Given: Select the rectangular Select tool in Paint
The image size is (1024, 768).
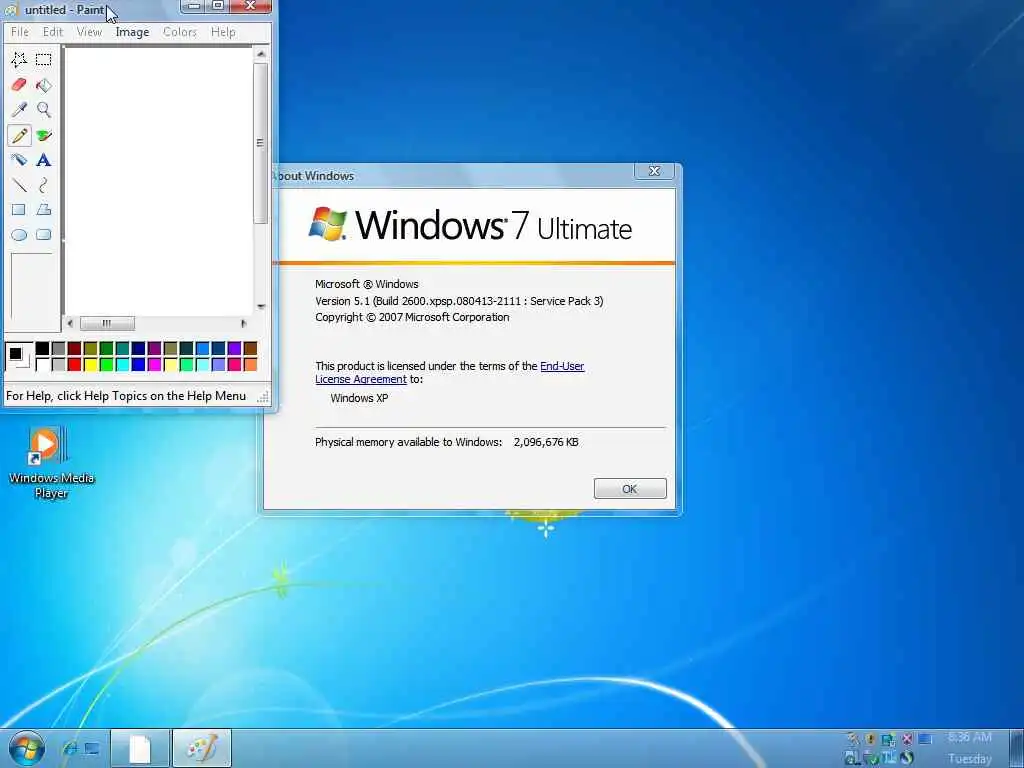Looking at the screenshot, I should pyautogui.click(x=44, y=59).
